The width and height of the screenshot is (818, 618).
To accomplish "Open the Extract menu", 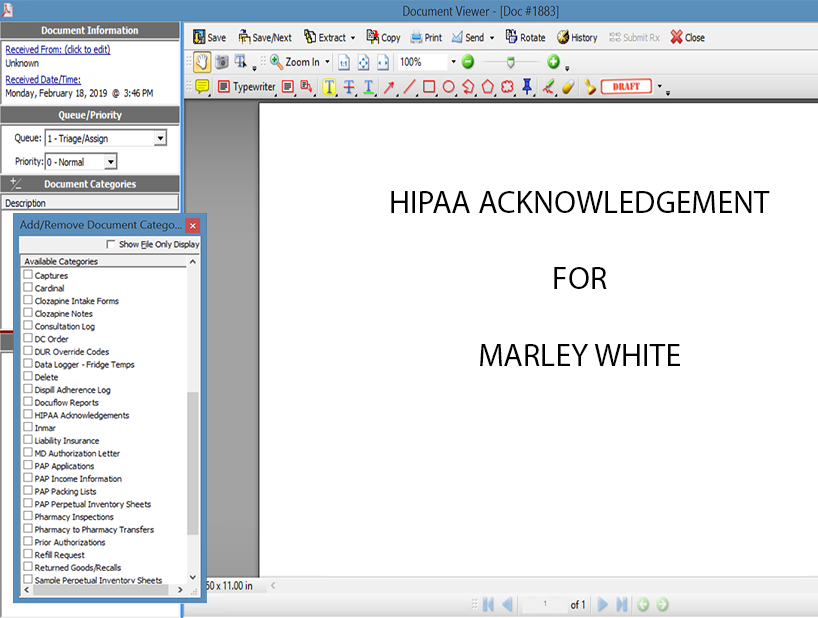I will (x=326, y=37).
